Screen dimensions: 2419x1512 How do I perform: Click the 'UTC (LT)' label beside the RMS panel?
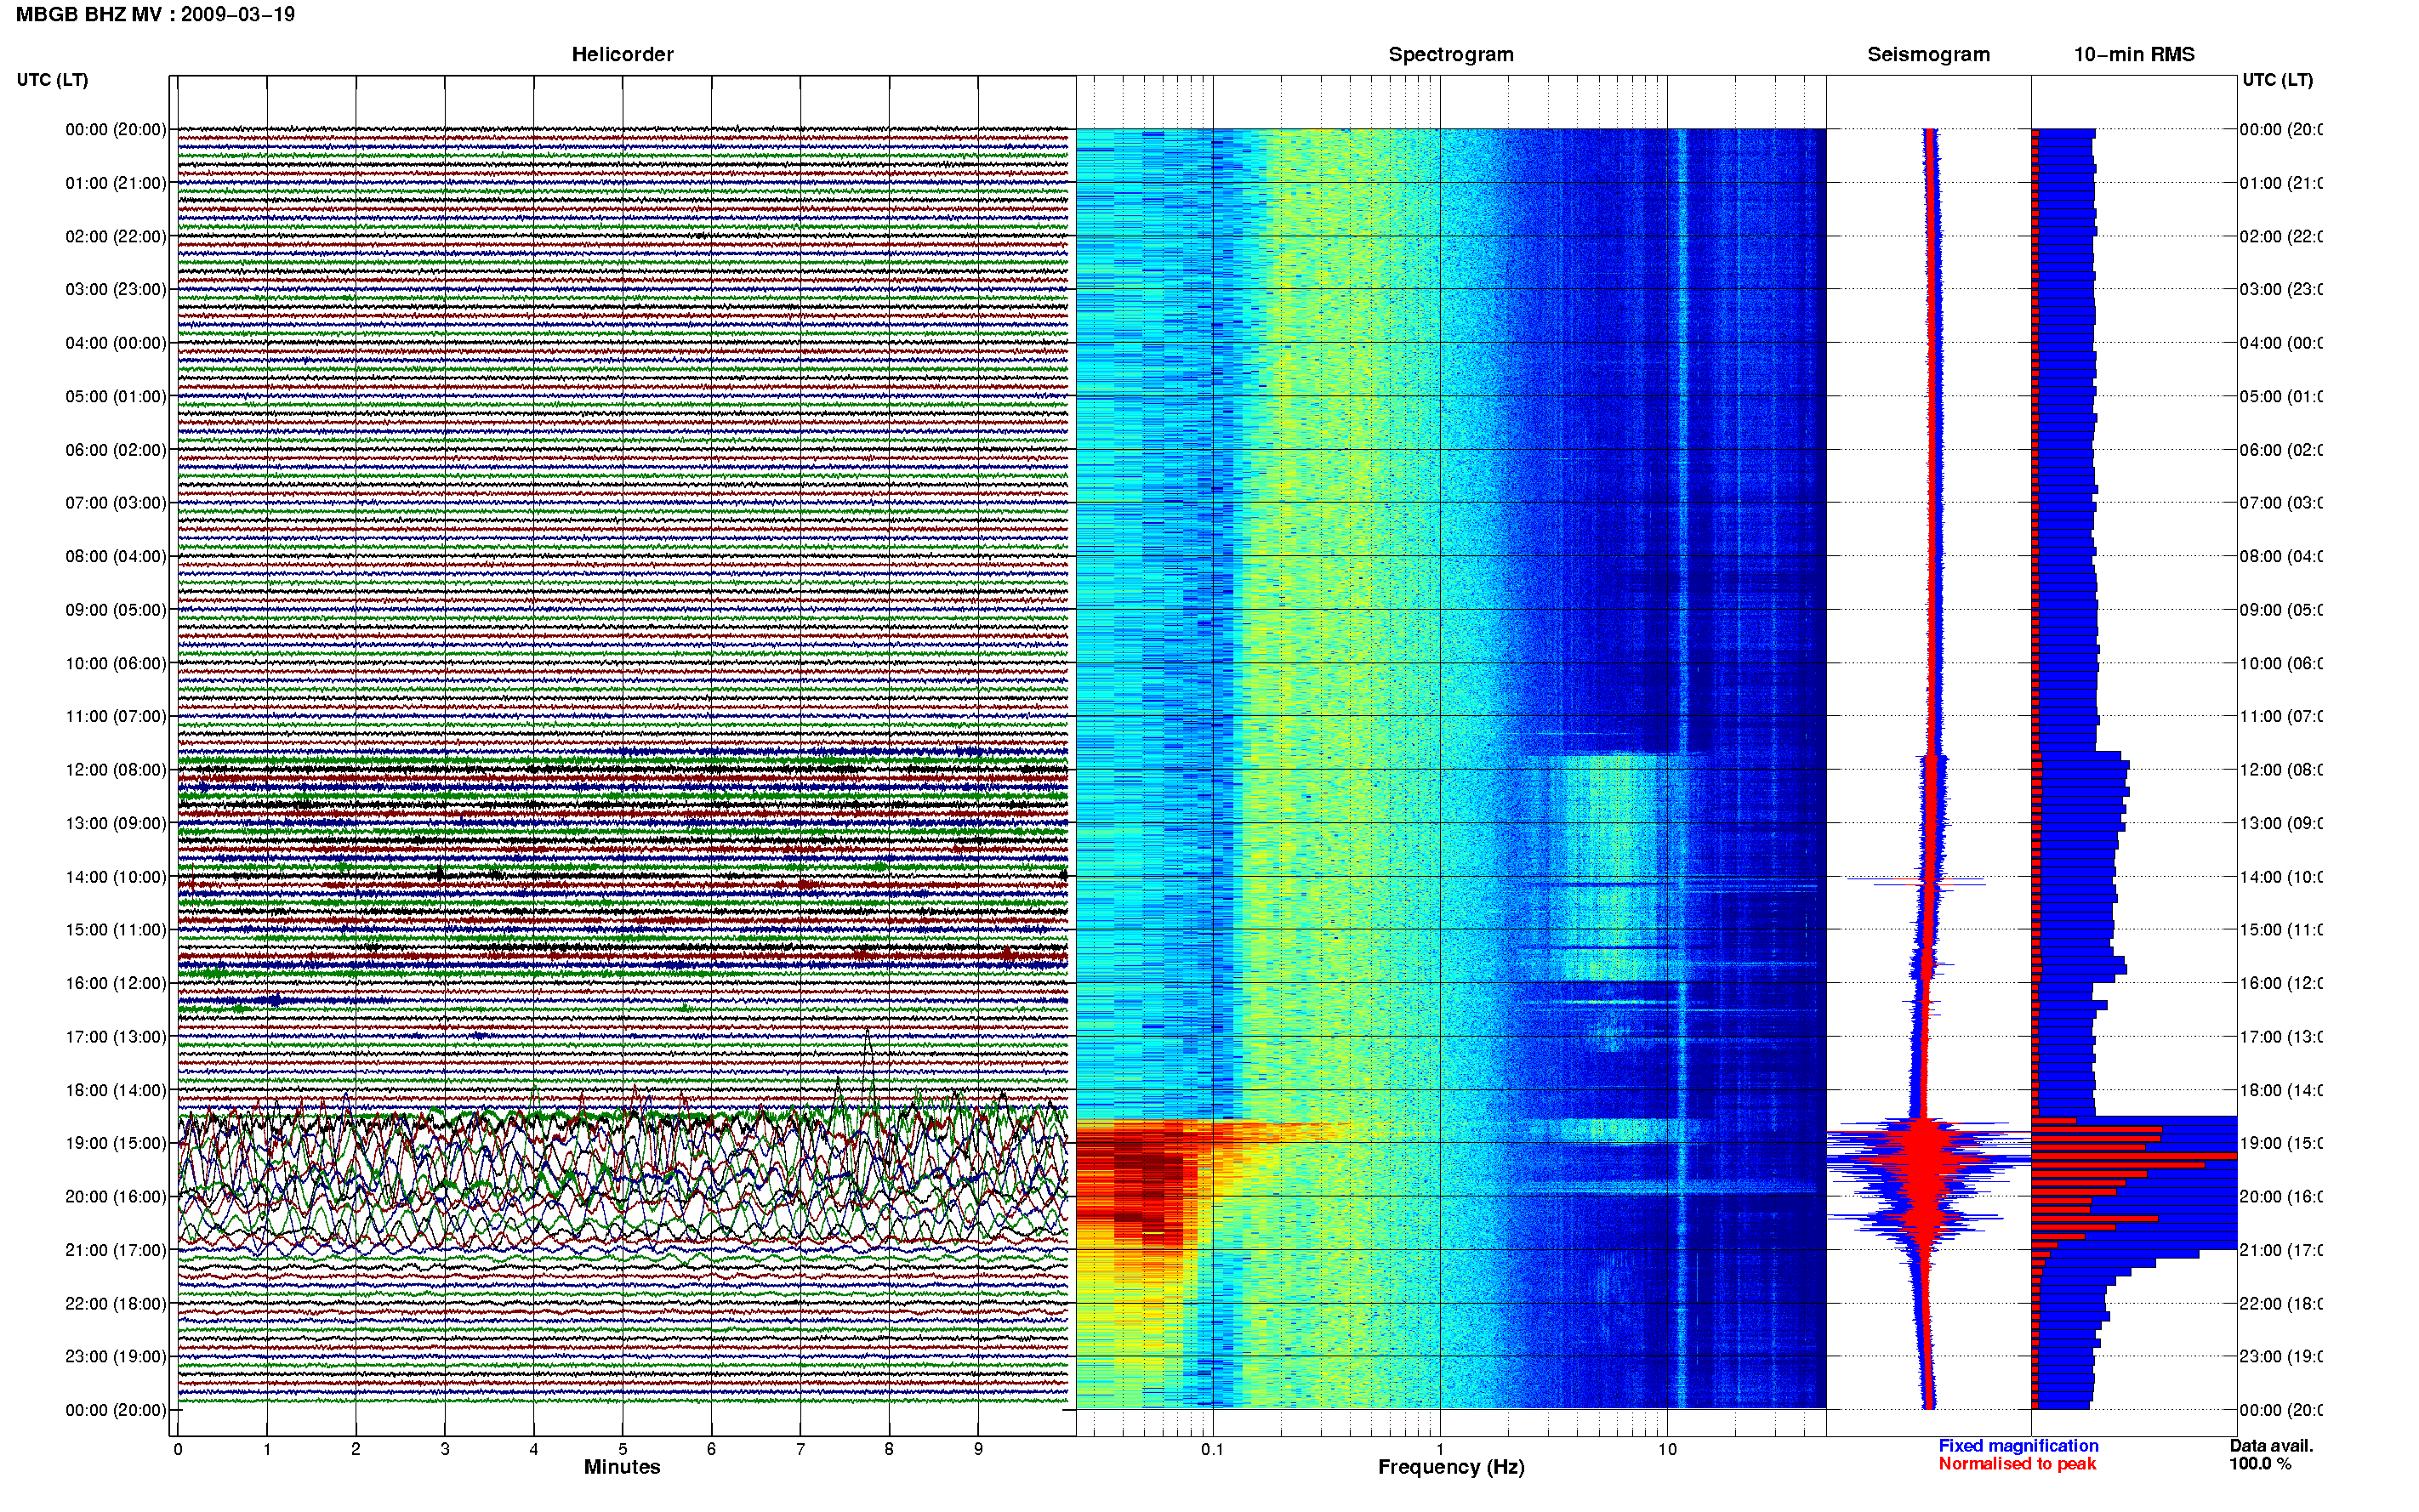[2277, 80]
